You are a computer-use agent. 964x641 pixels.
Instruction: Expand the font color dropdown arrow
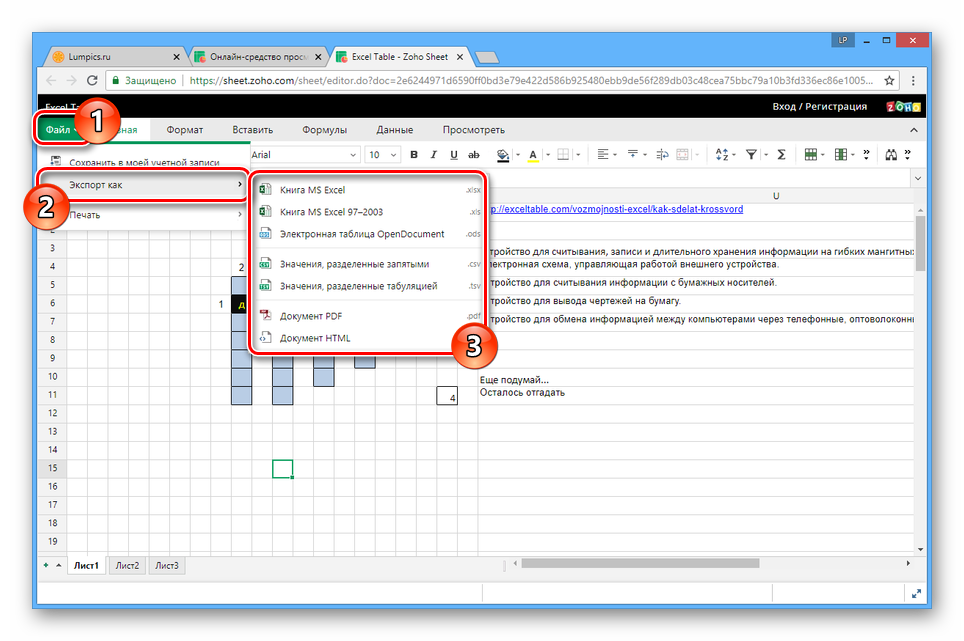click(548, 155)
